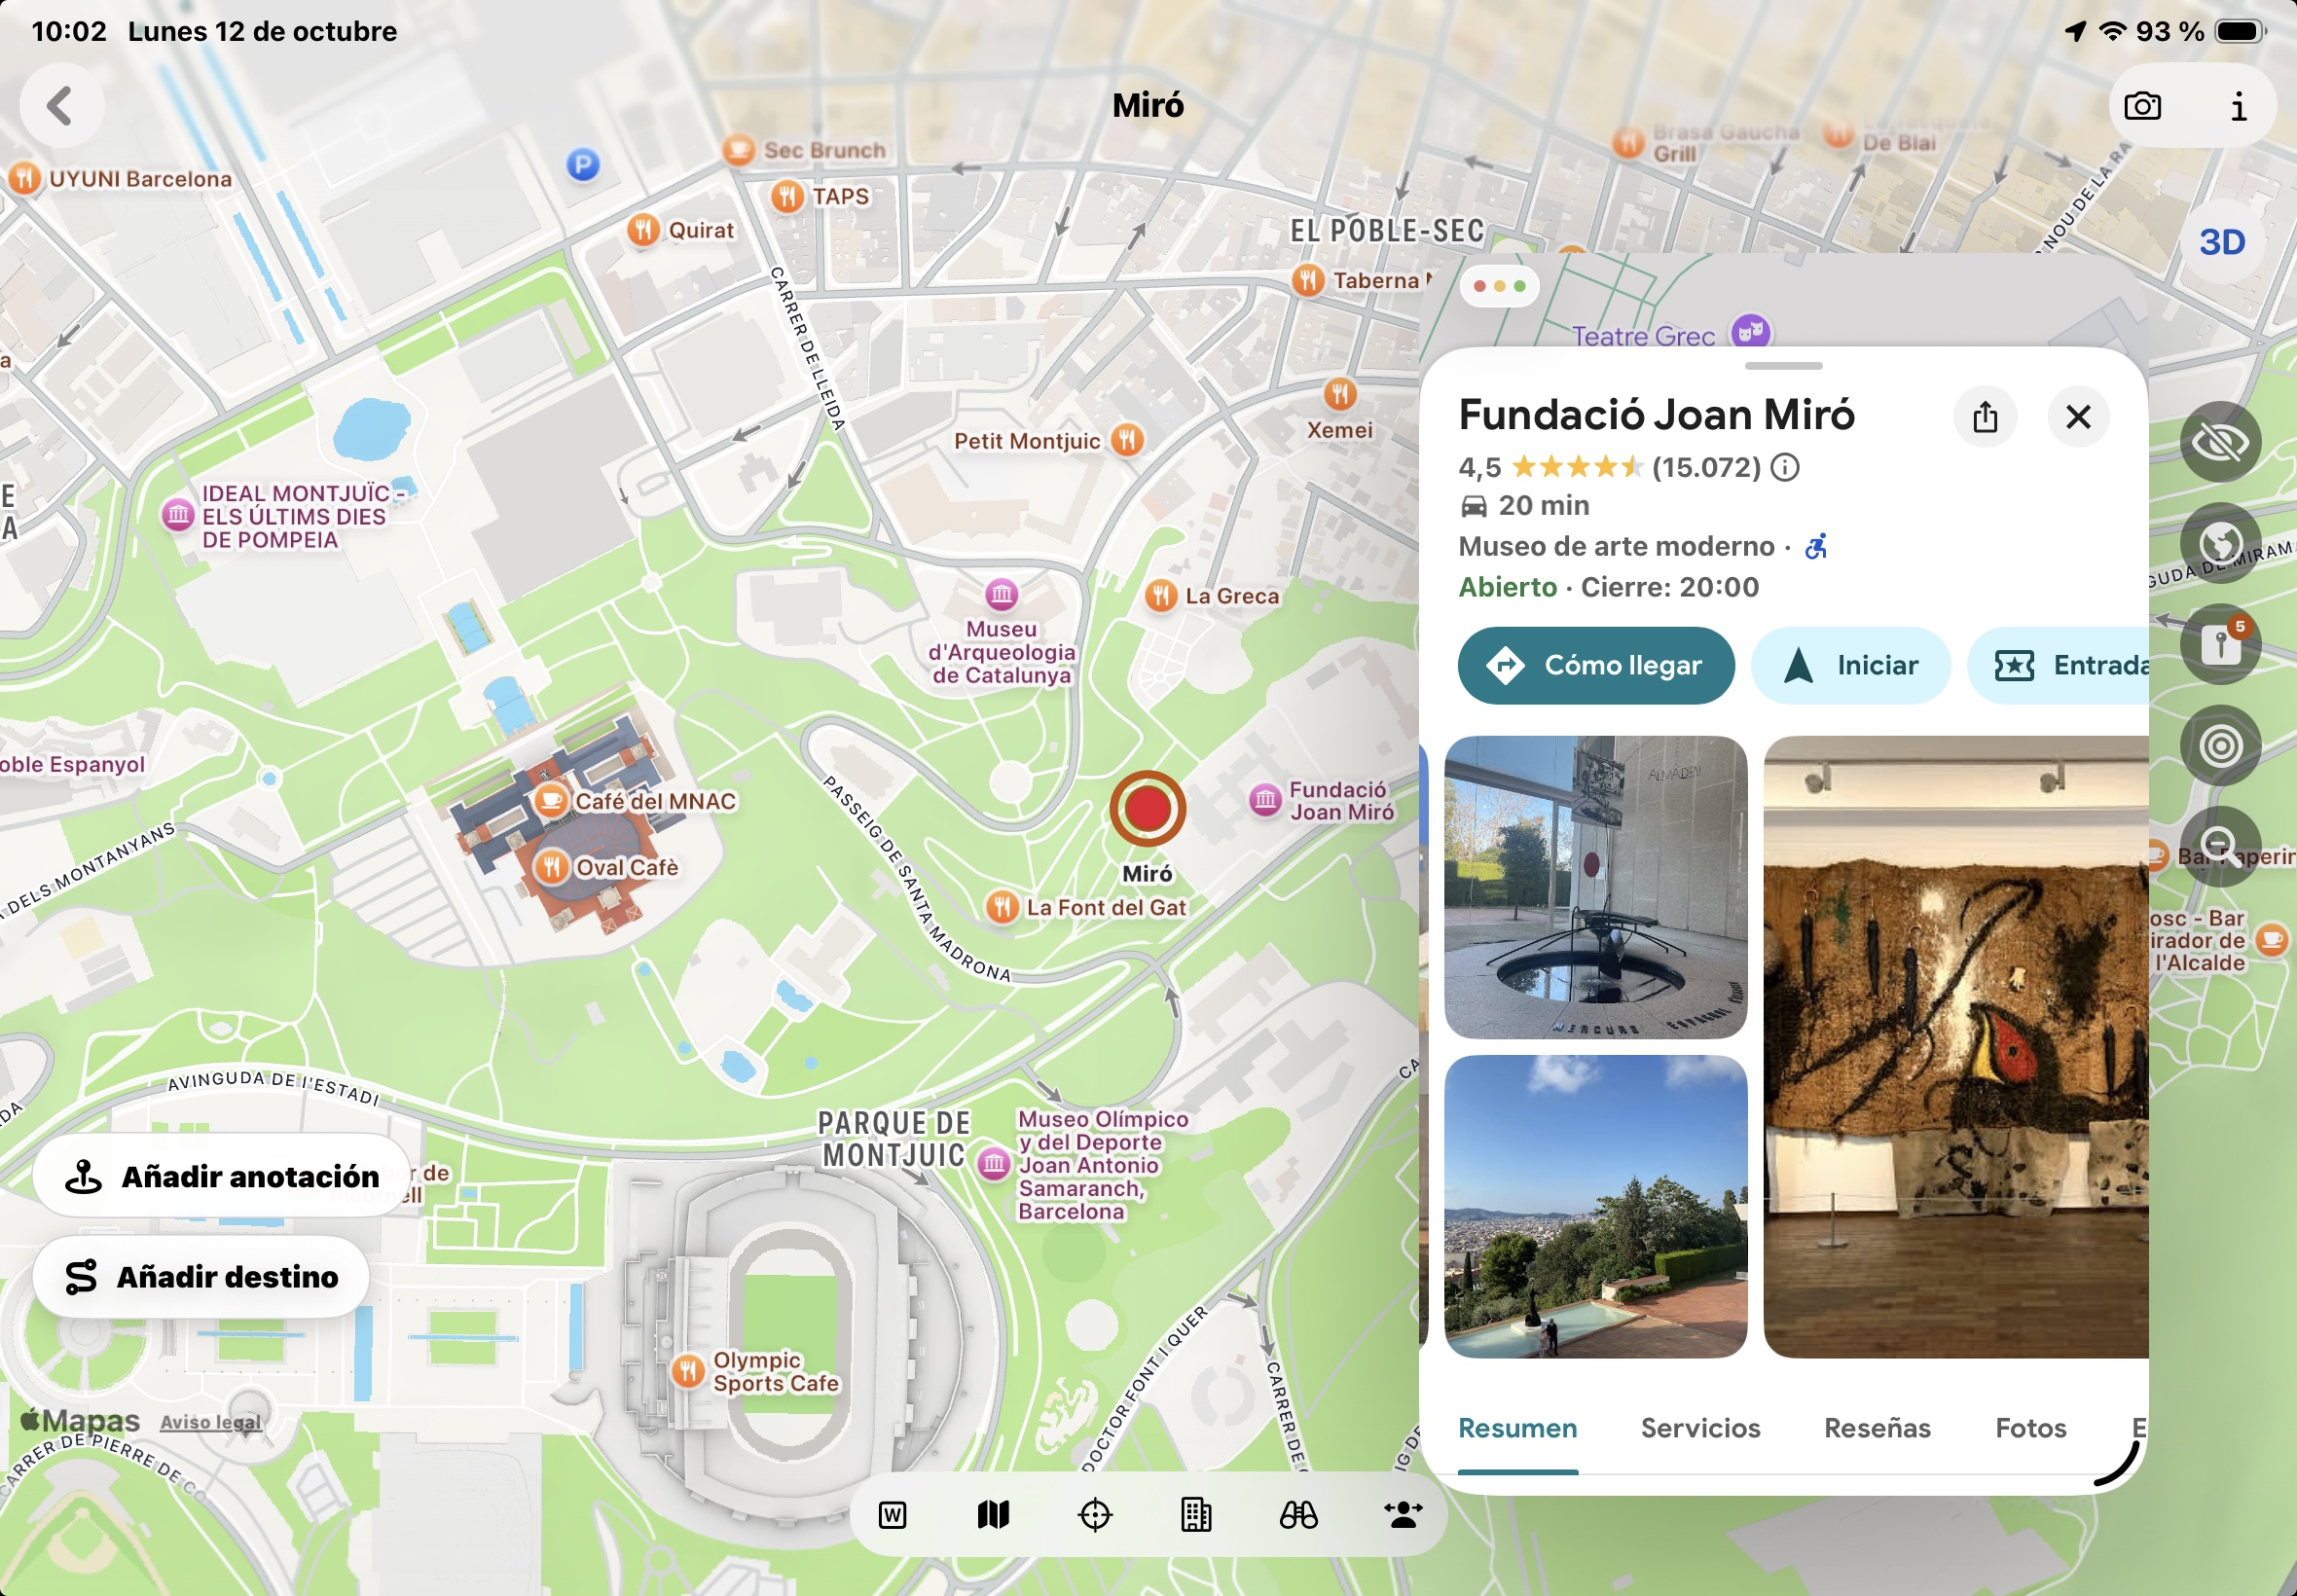Share Fundació Joan Miró via share icon
The height and width of the screenshot is (1596, 2297).
coord(1985,416)
